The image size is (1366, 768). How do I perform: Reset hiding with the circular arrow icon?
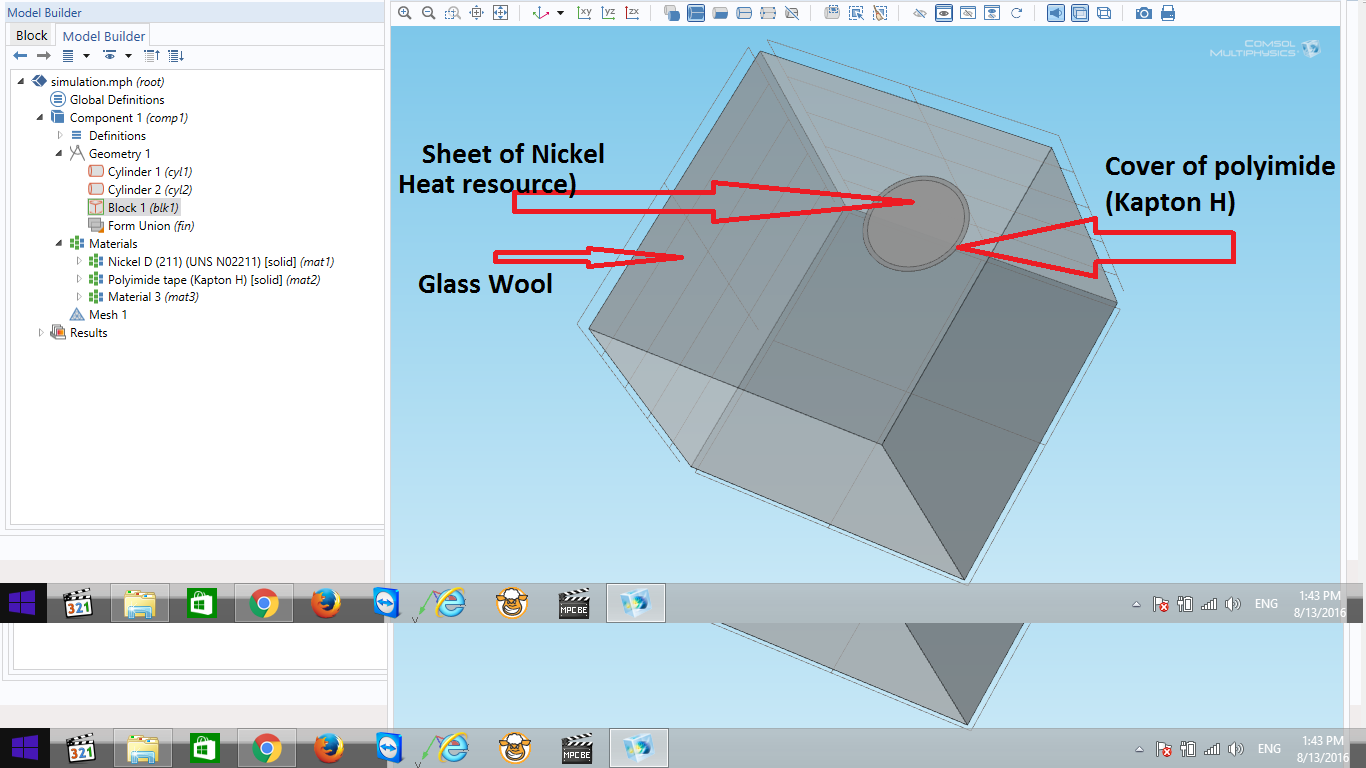pos(1016,13)
